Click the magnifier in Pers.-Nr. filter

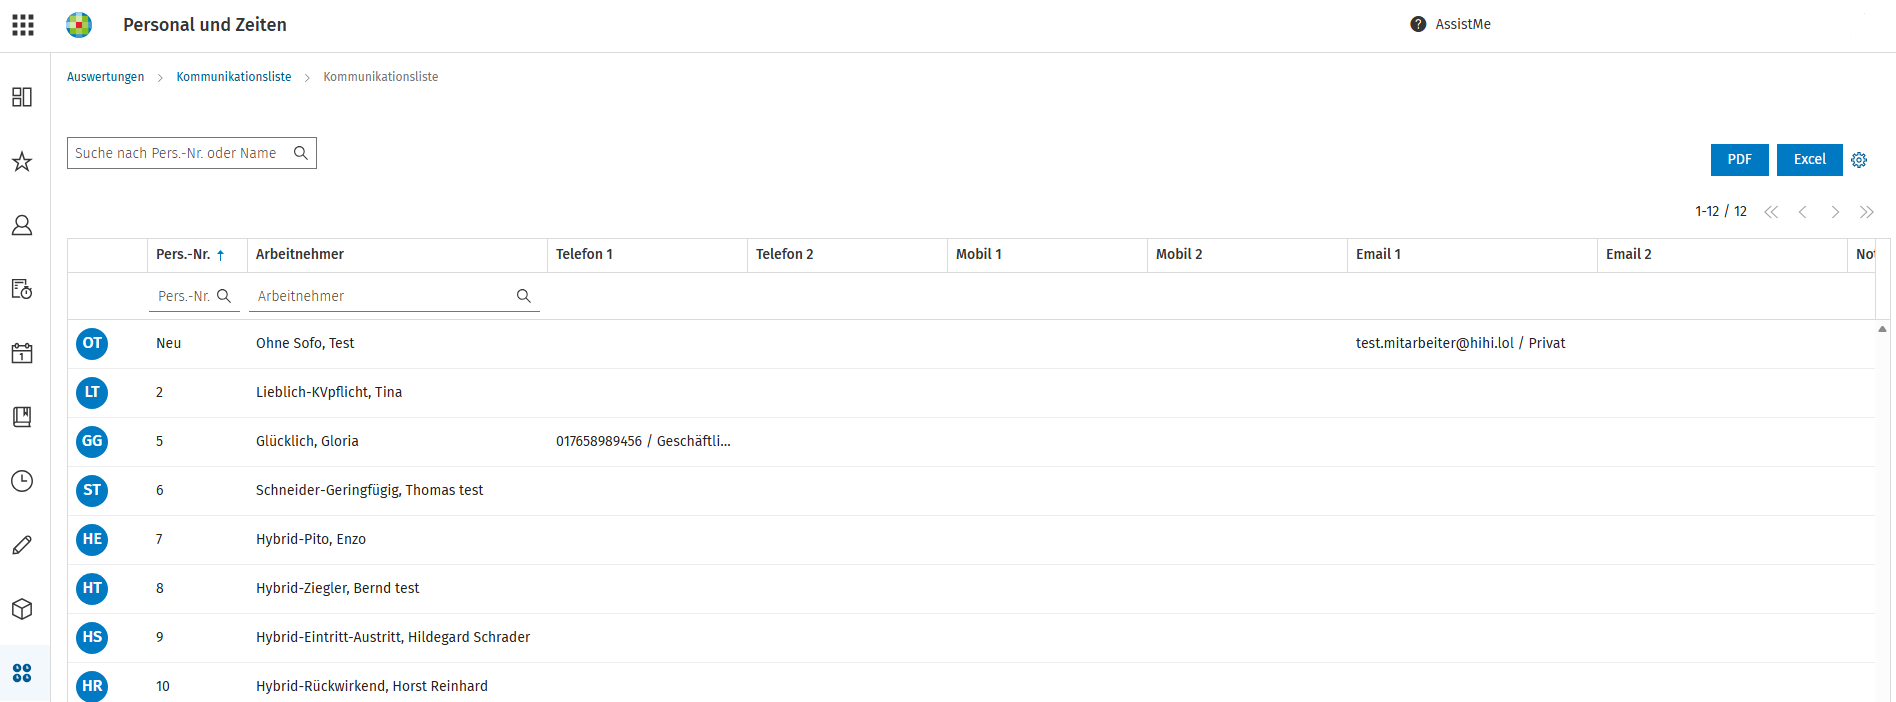click(x=224, y=296)
